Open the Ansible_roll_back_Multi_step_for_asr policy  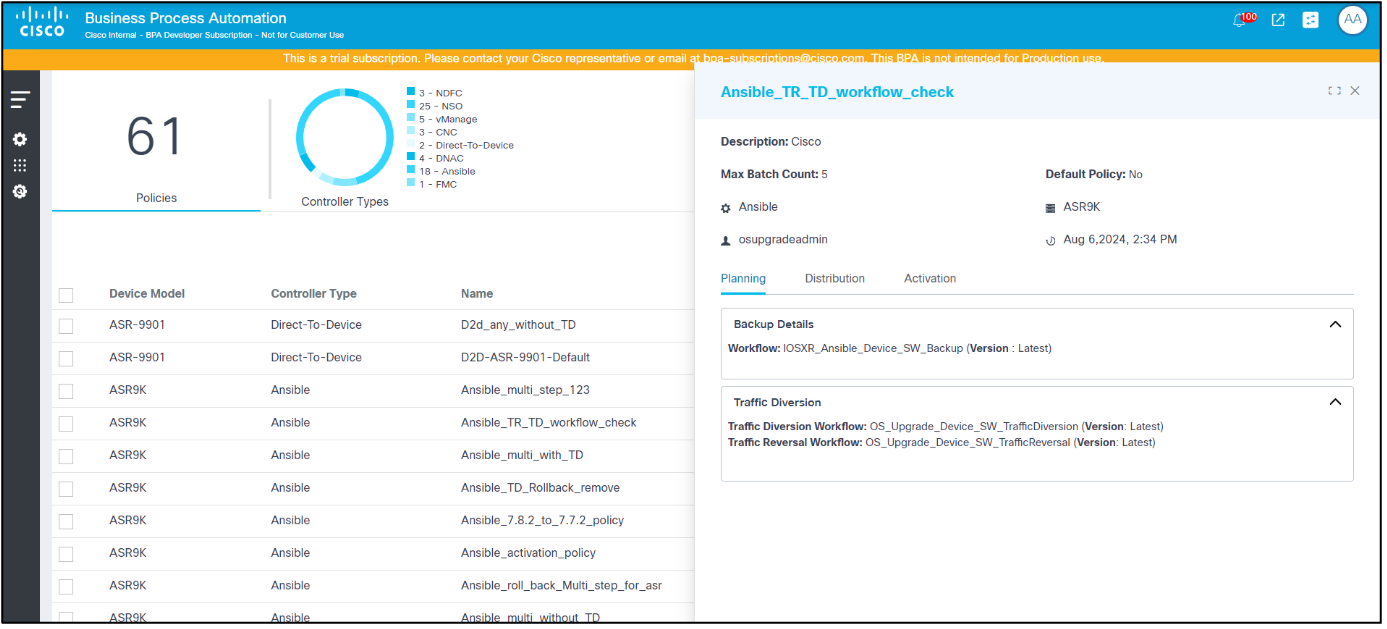click(561, 585)
